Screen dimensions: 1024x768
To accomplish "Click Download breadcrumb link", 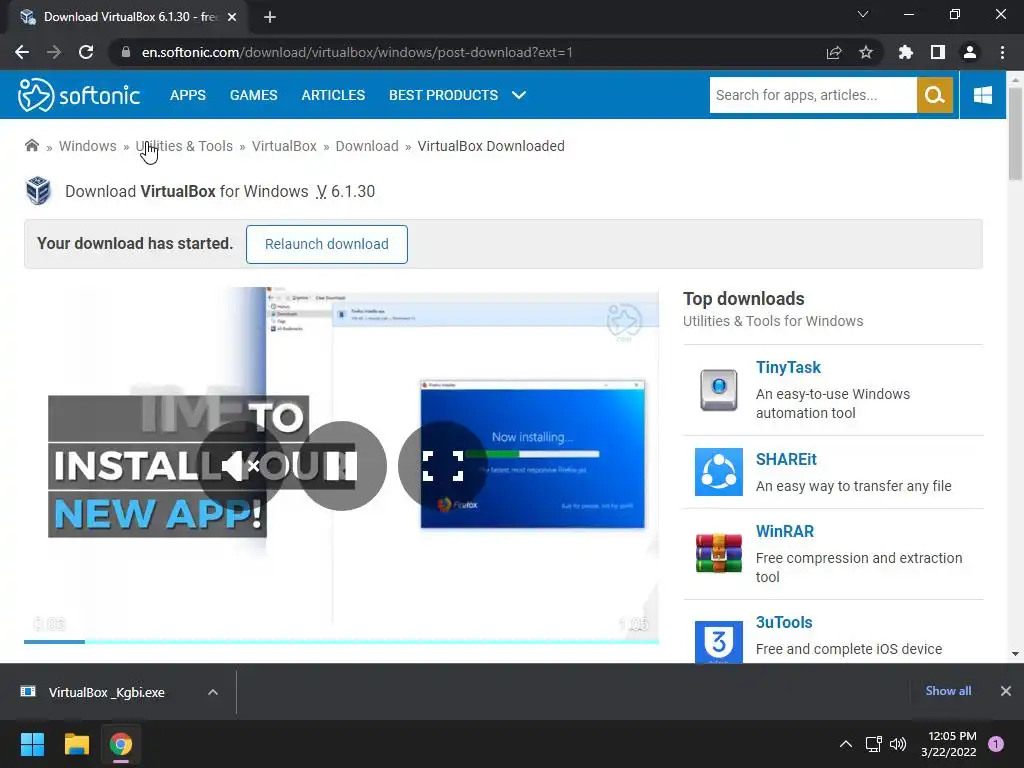I will pyautogui.click(x=367, y=146).
